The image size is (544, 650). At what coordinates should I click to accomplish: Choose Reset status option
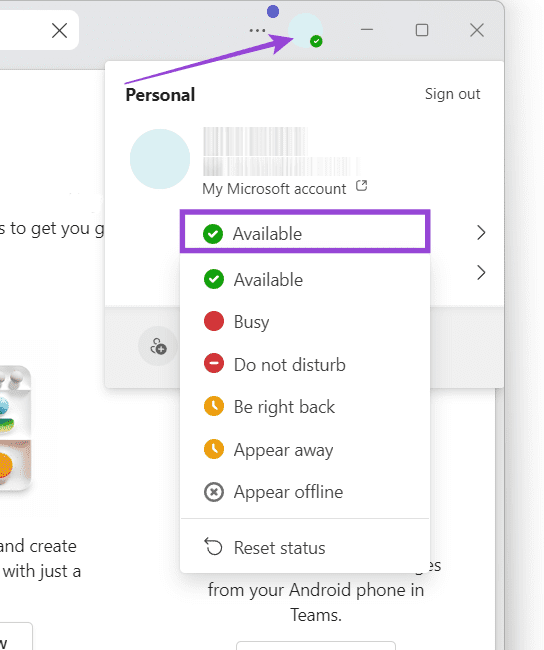pos(305,547)
